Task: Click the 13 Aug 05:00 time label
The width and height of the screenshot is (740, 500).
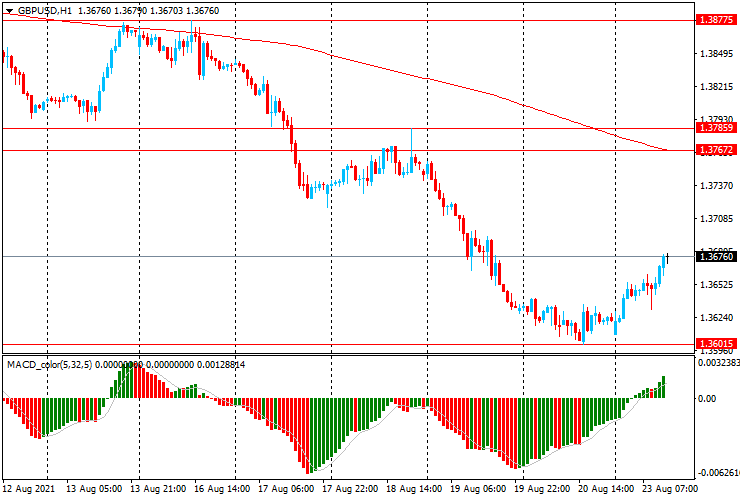Action: (93, 488)
